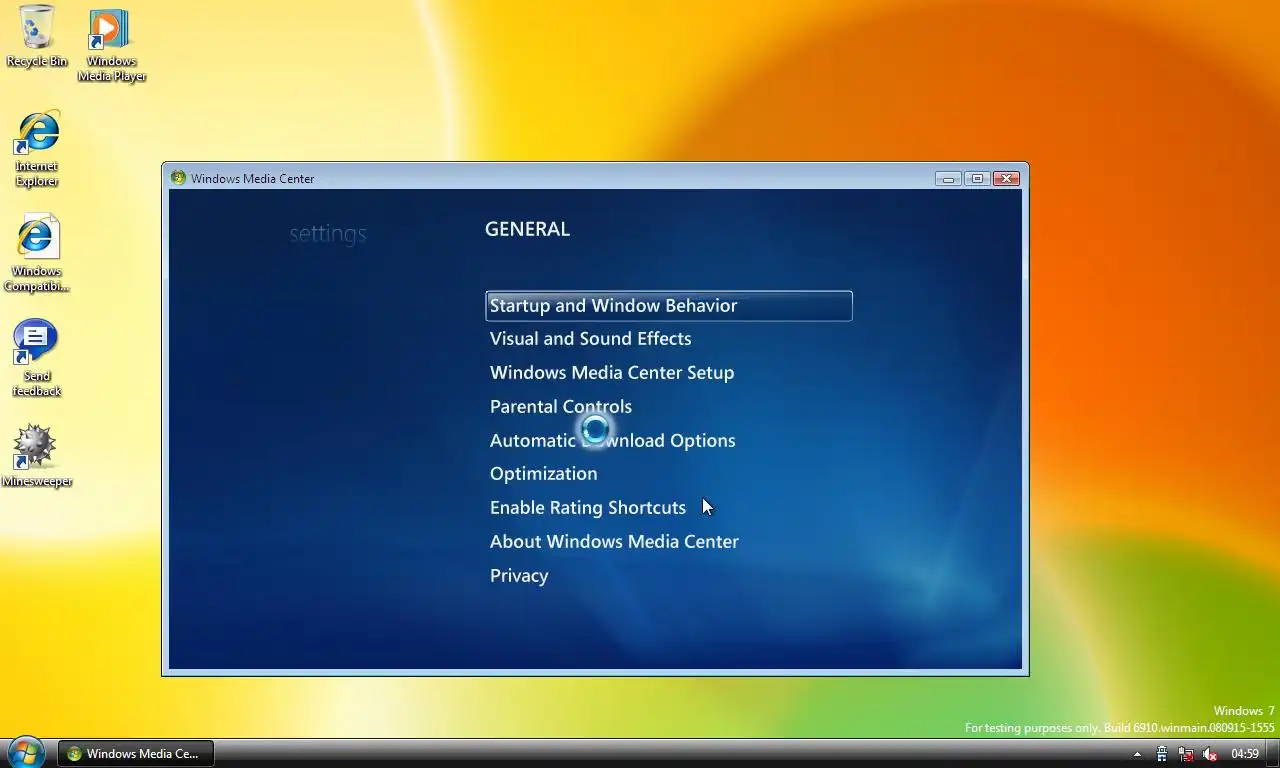Image resolution: width=1280 pixels, height=768 pixels.
Task: Choose Enable Rating Shortcuts
Action: (x=588, y=508)
